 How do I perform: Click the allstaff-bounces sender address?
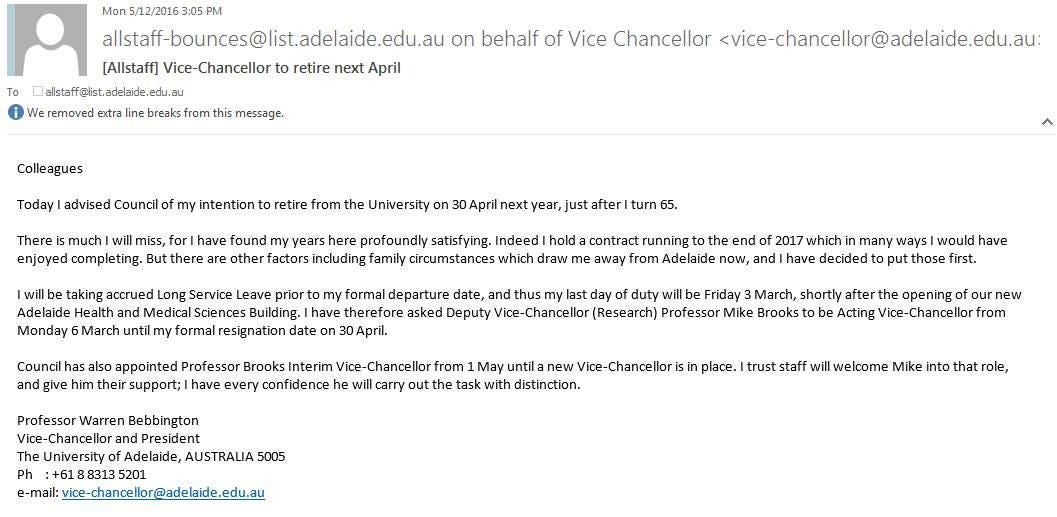pyautogui.click(x=273, y=40)
